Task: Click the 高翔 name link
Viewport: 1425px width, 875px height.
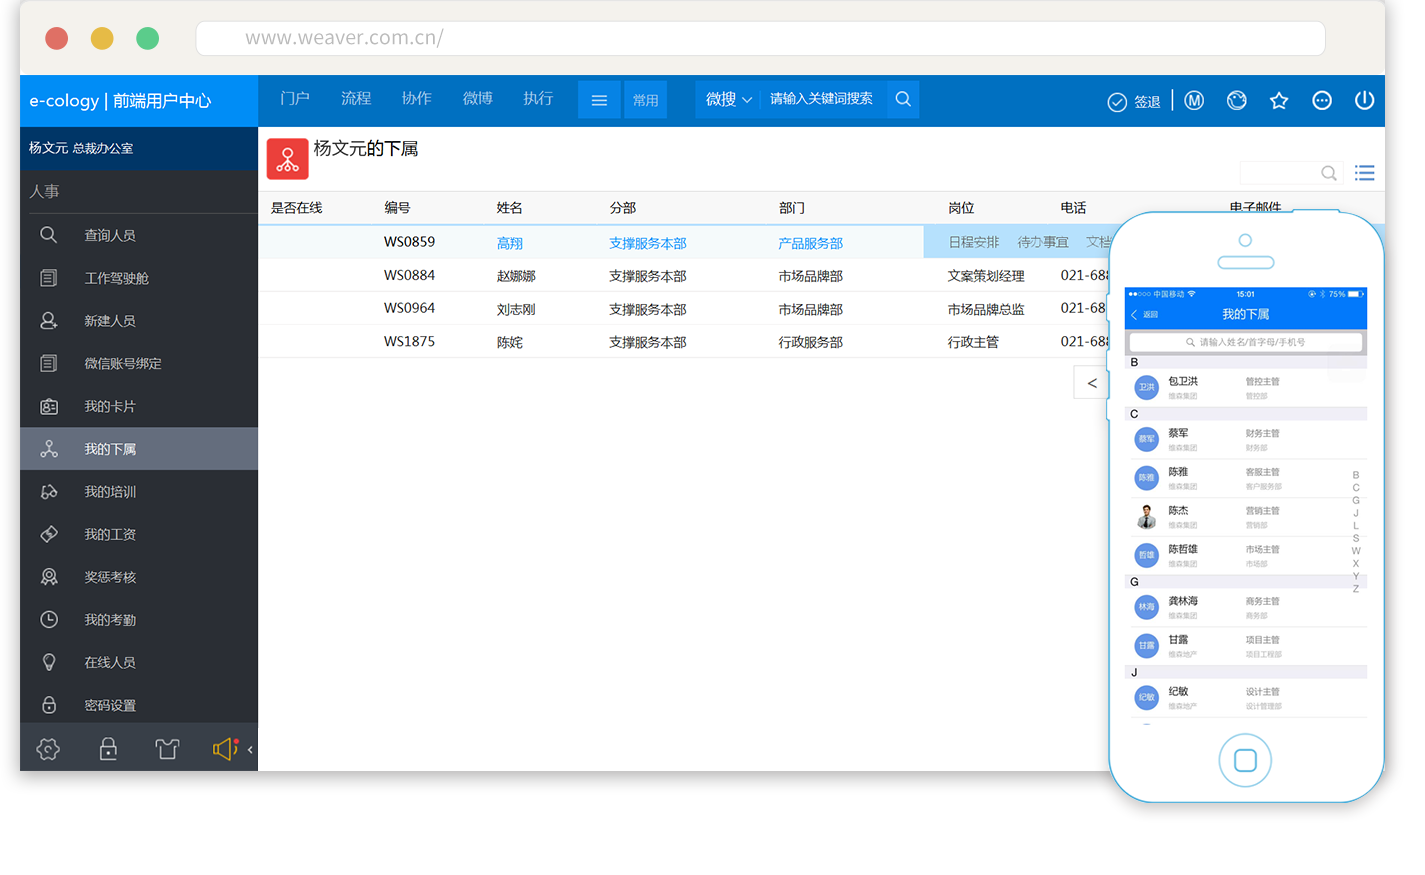Action: pos(509,243)
